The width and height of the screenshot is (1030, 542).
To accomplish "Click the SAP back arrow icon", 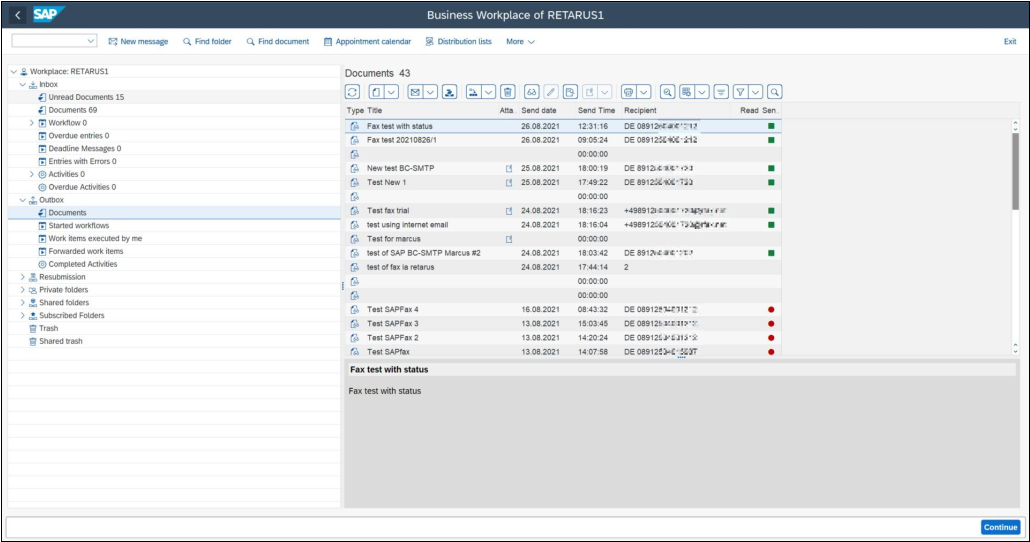I will pyautogui.click(x=15, y=14).
